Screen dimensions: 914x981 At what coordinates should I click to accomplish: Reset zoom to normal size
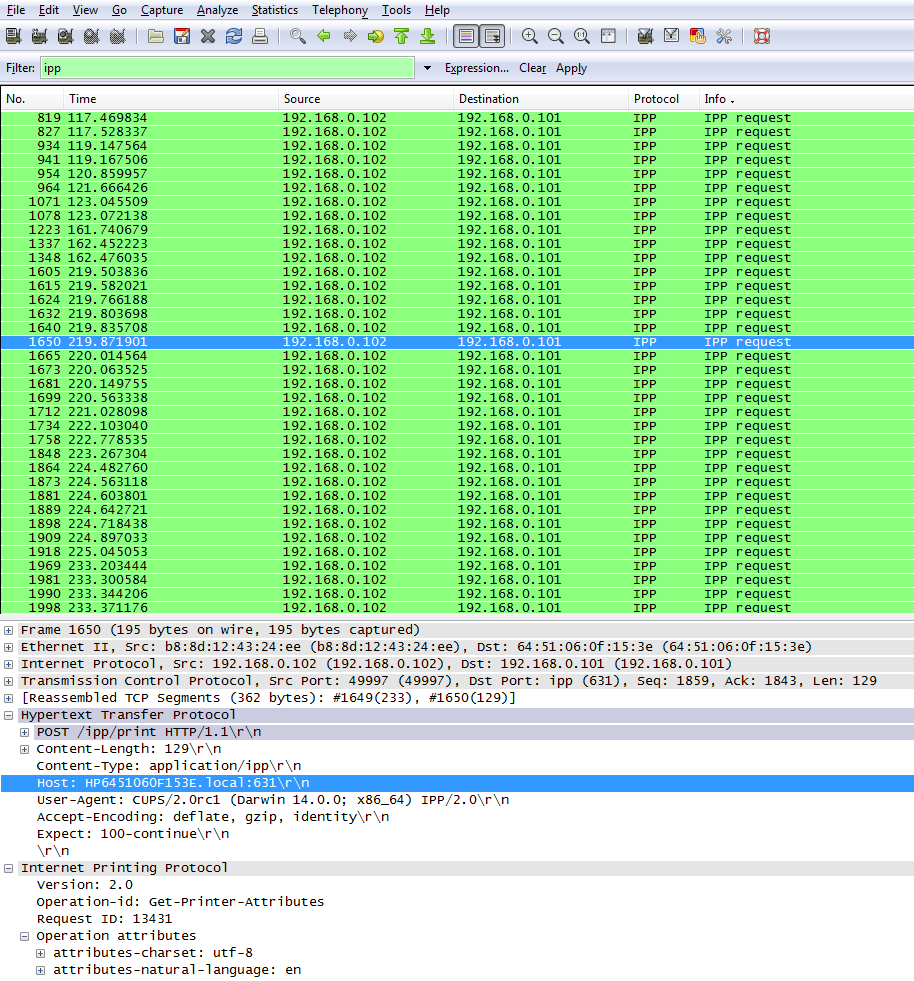coord(582,36)
